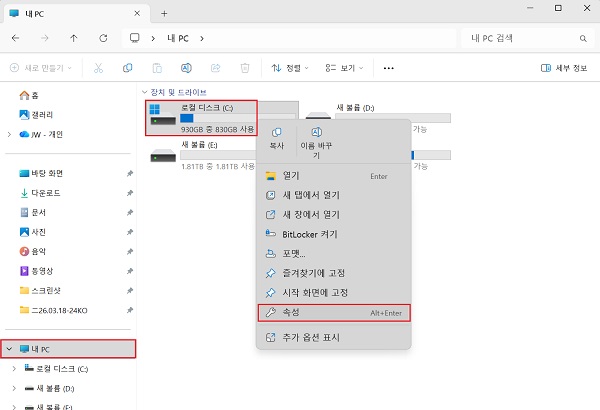Go up one folder level arrow

[74, 38]
